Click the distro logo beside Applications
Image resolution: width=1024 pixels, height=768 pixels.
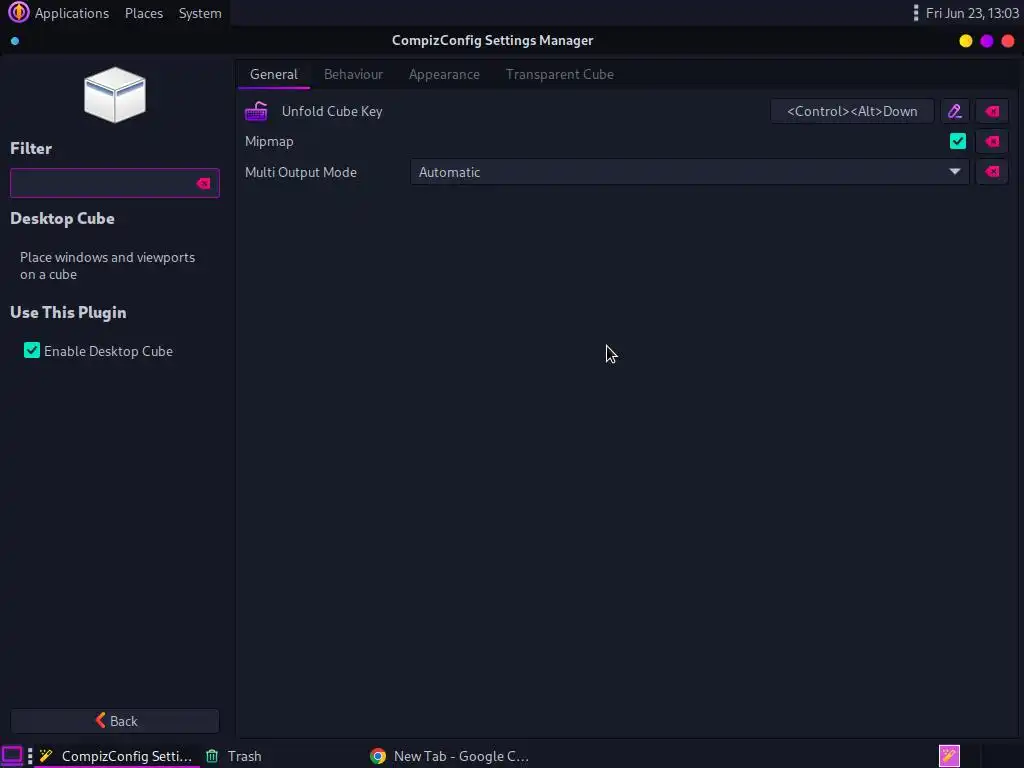click(18, 12)
